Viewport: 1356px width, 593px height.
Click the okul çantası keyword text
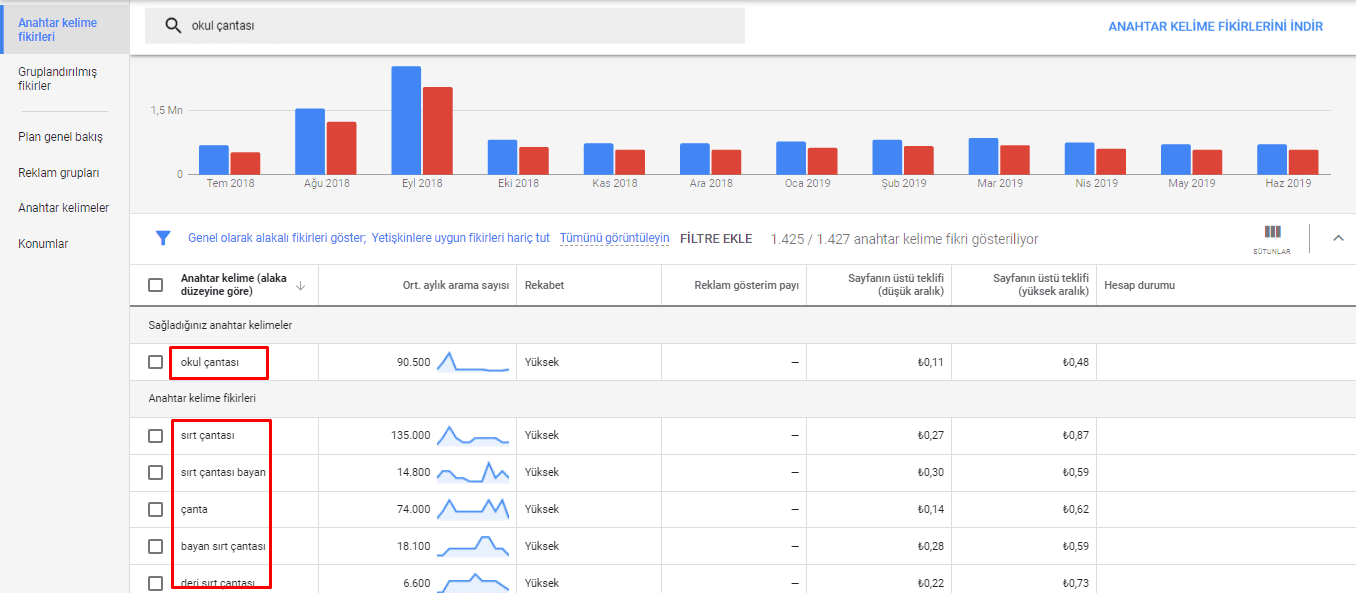coord(210,362)
